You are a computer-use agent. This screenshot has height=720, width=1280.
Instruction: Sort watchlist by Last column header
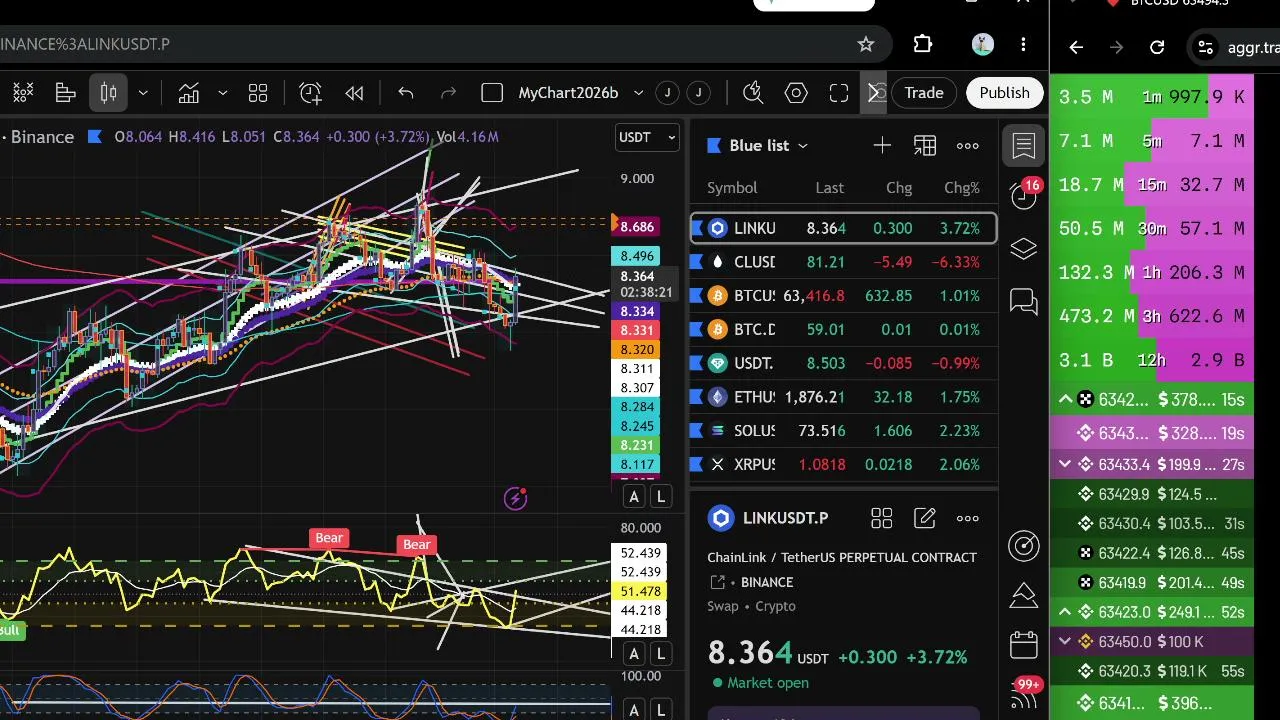tap(829, 188)
